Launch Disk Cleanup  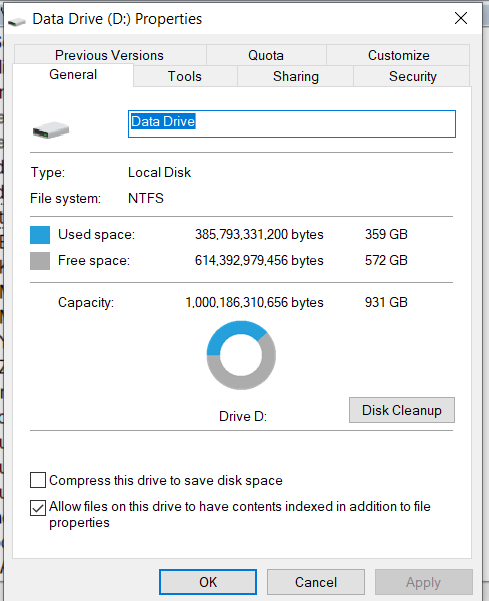402,410
